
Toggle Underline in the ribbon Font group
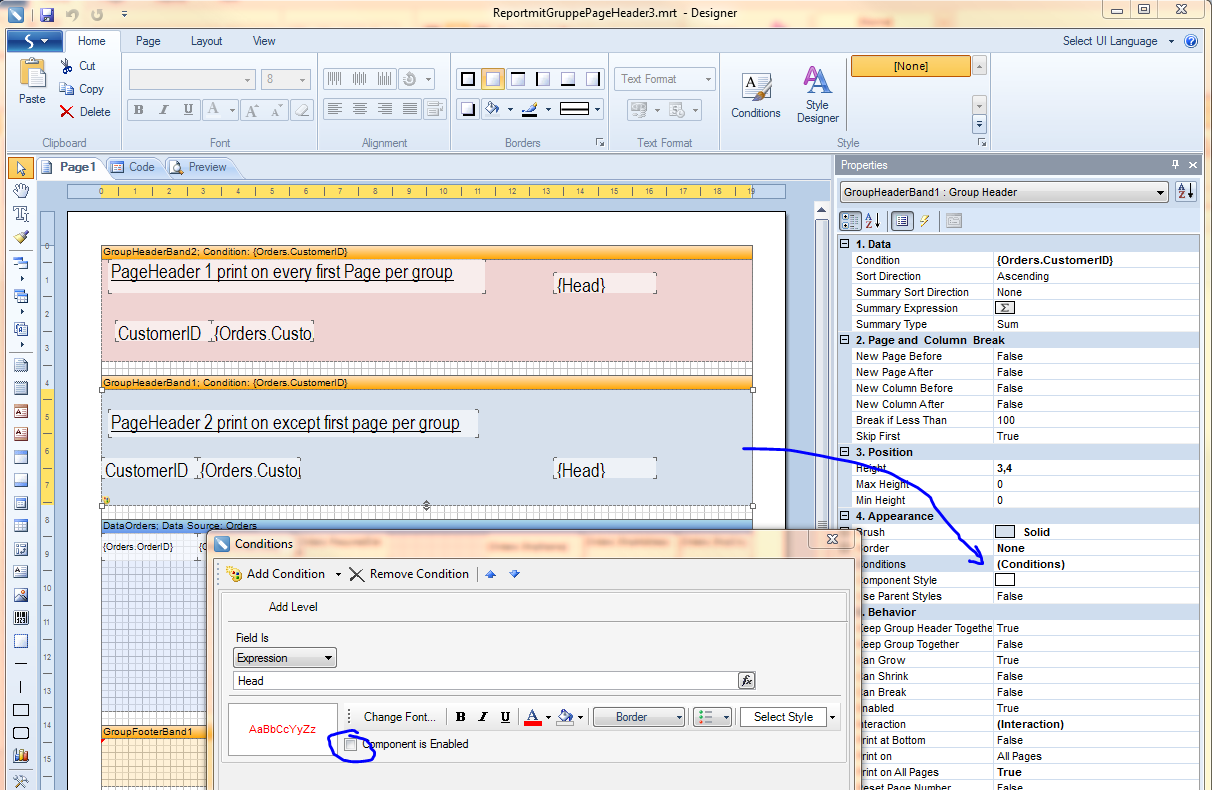tap(189, 109)
